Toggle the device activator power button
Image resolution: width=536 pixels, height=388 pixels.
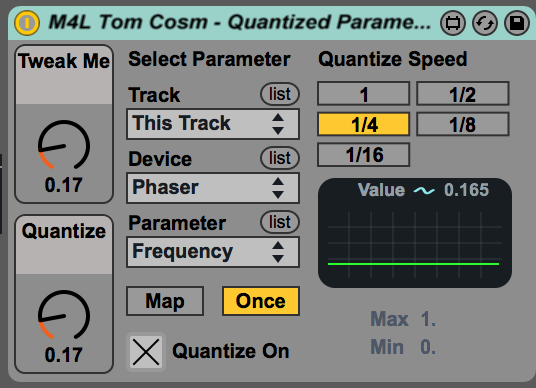point(27,23)
